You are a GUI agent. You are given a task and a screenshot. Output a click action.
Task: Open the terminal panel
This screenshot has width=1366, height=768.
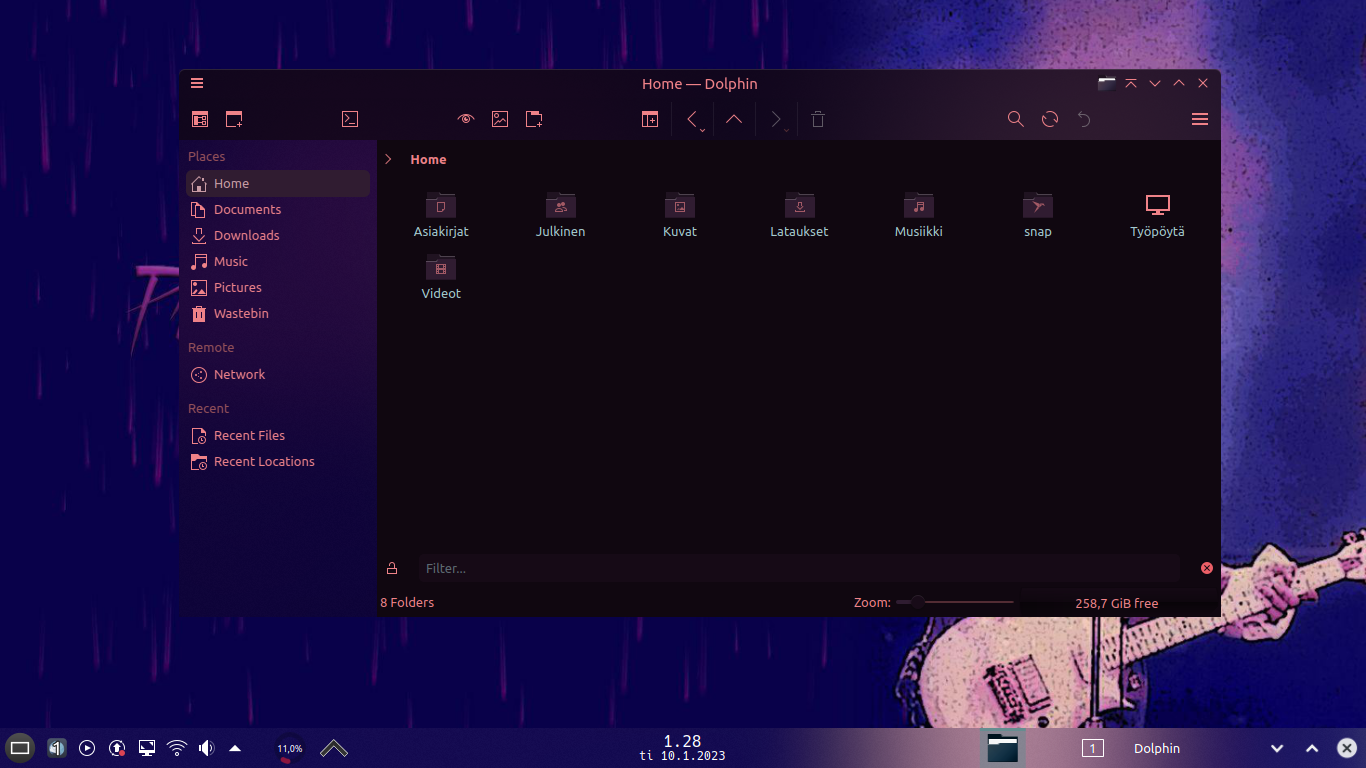coord(350,119)
